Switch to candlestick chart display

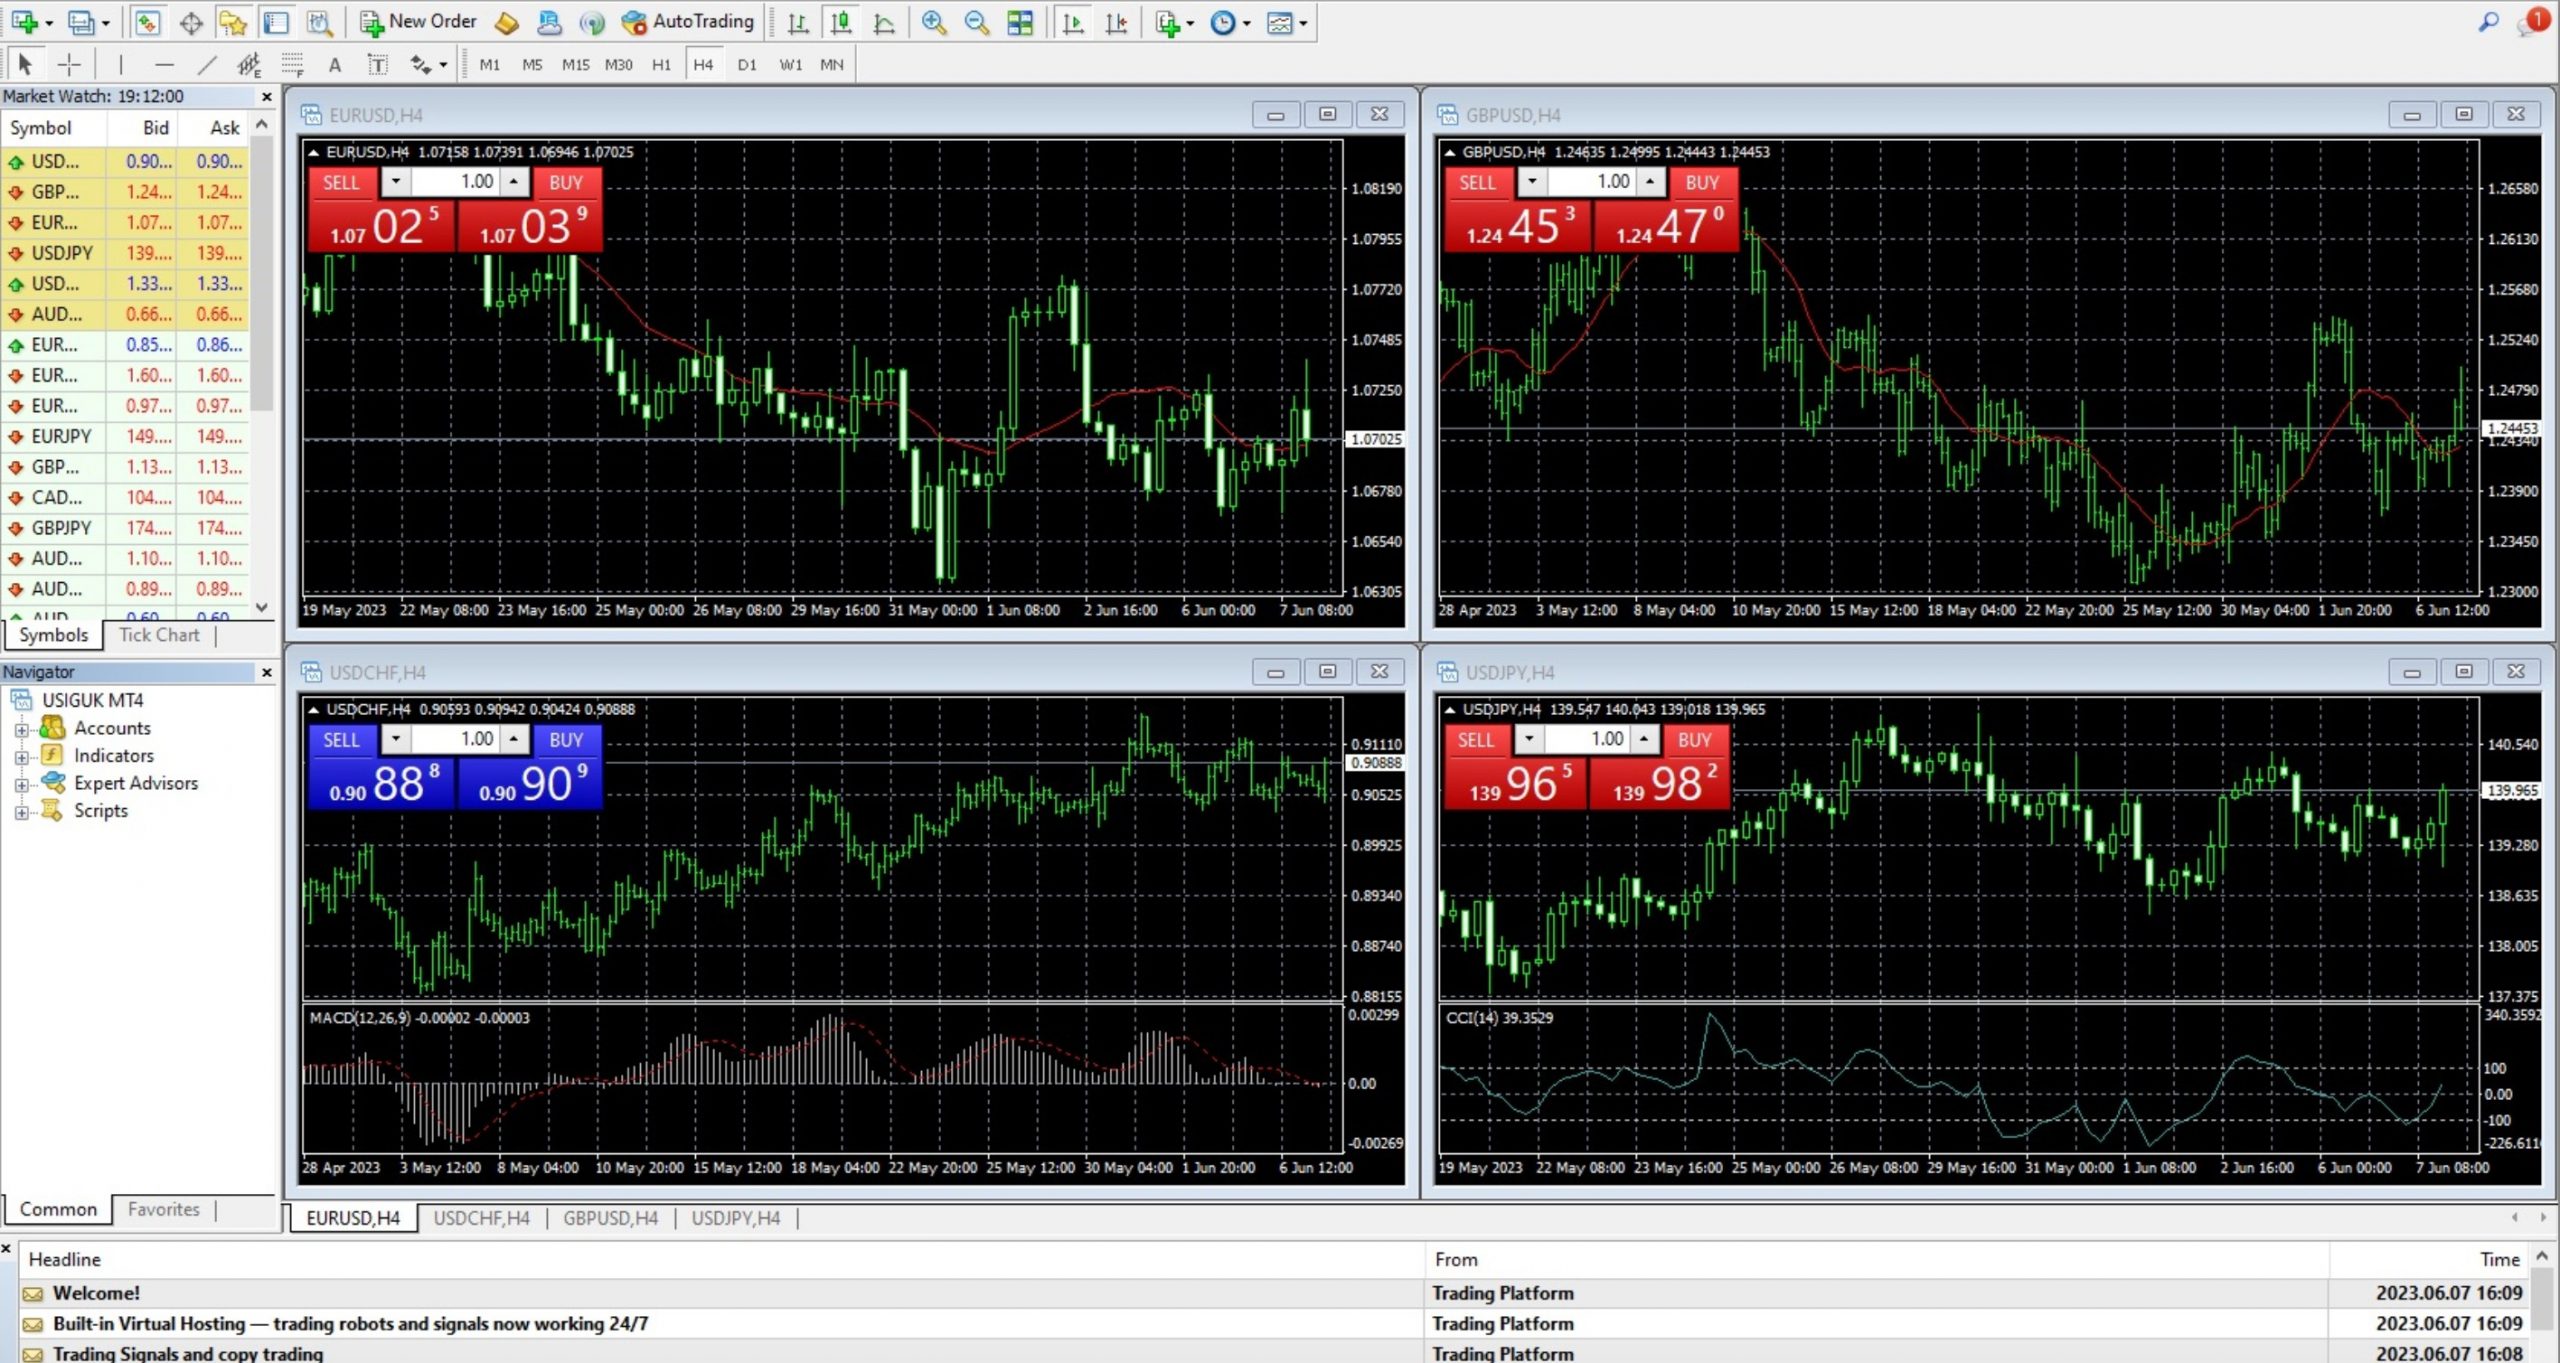(841, 22)
